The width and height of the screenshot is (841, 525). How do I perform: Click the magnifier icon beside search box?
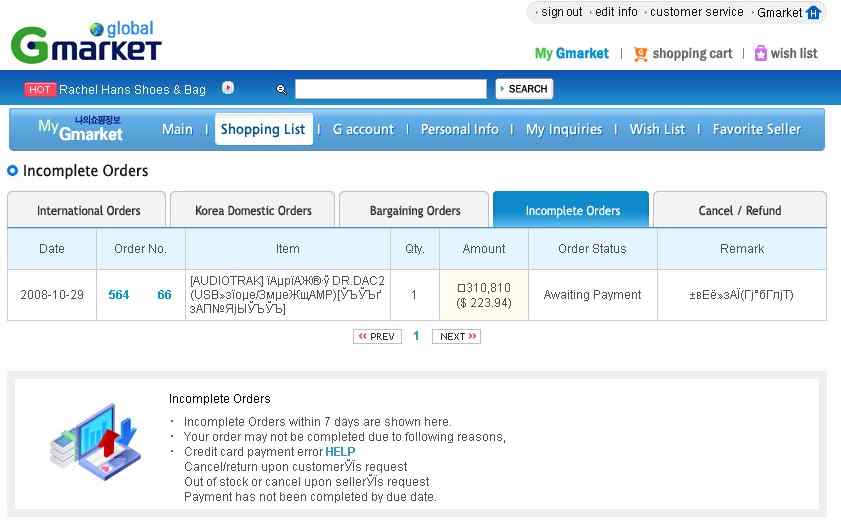tap(281, 89)
